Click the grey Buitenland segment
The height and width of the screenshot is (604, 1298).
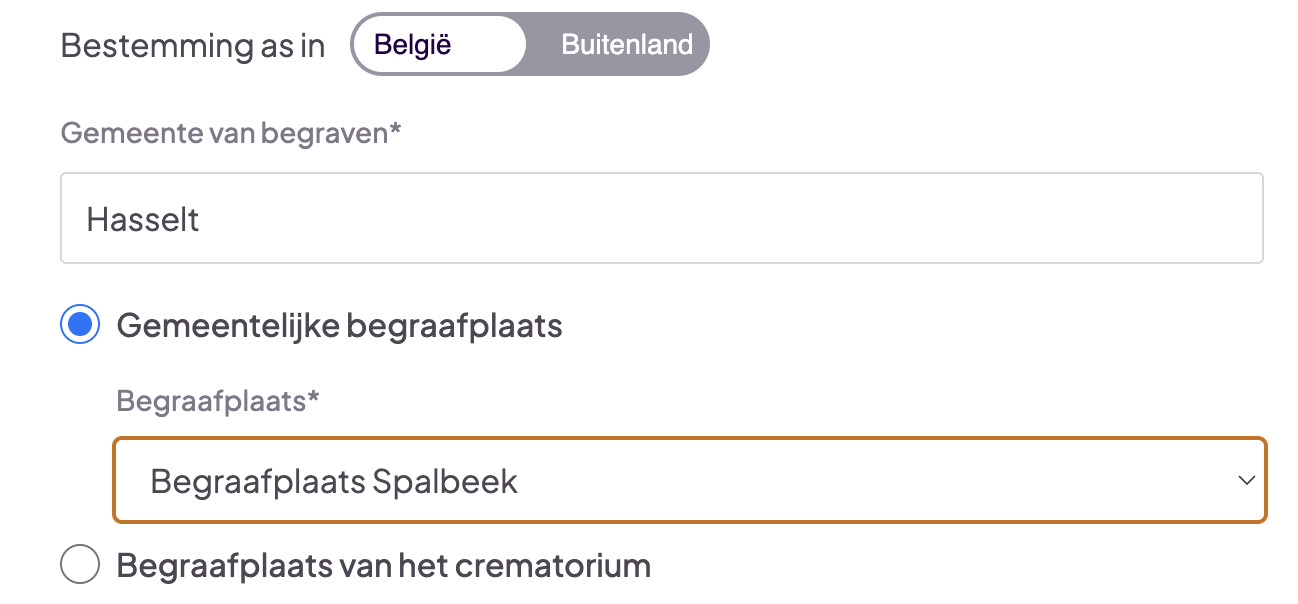tap(626, 45)
